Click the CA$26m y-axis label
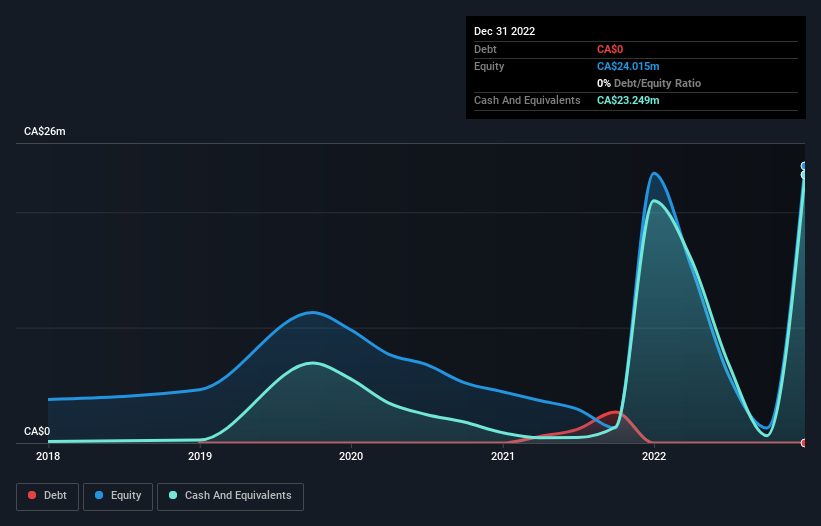The width and height of the screenshot is (821, 526). [x=45, y=131]
